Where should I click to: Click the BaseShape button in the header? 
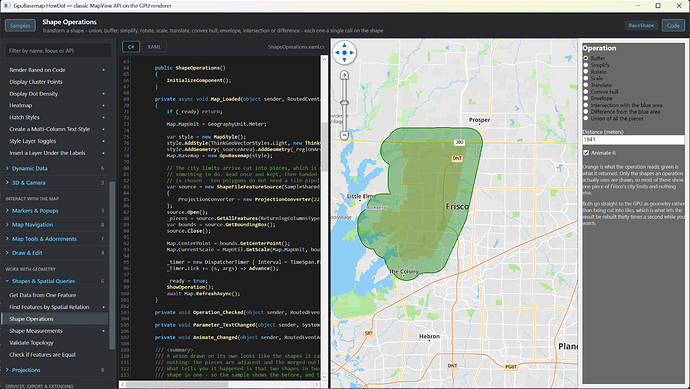pyautogui.click(x=641, y=26)
